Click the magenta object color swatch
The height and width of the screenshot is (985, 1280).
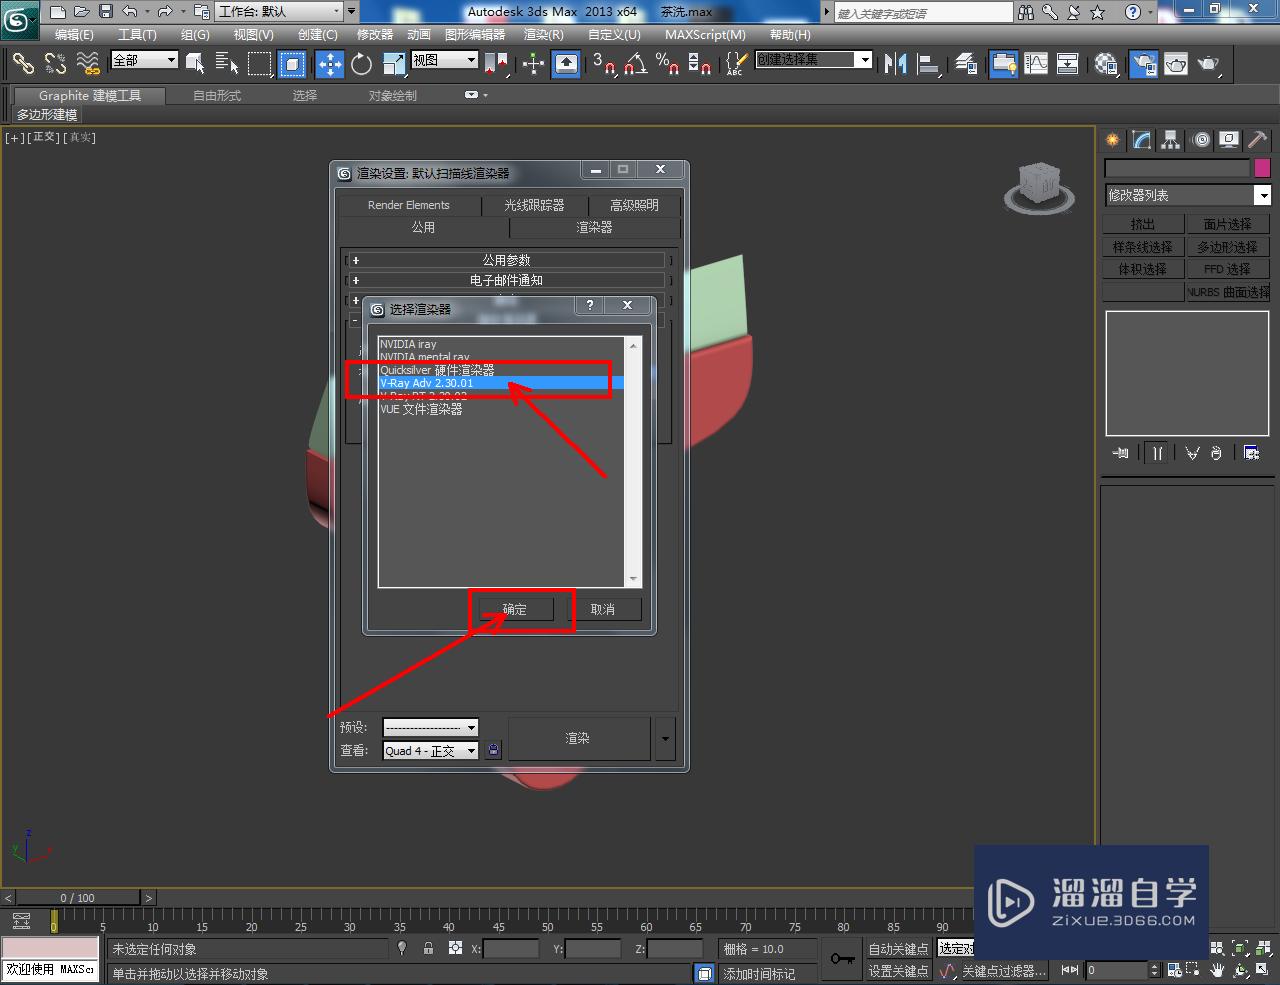pos(1262,168)
